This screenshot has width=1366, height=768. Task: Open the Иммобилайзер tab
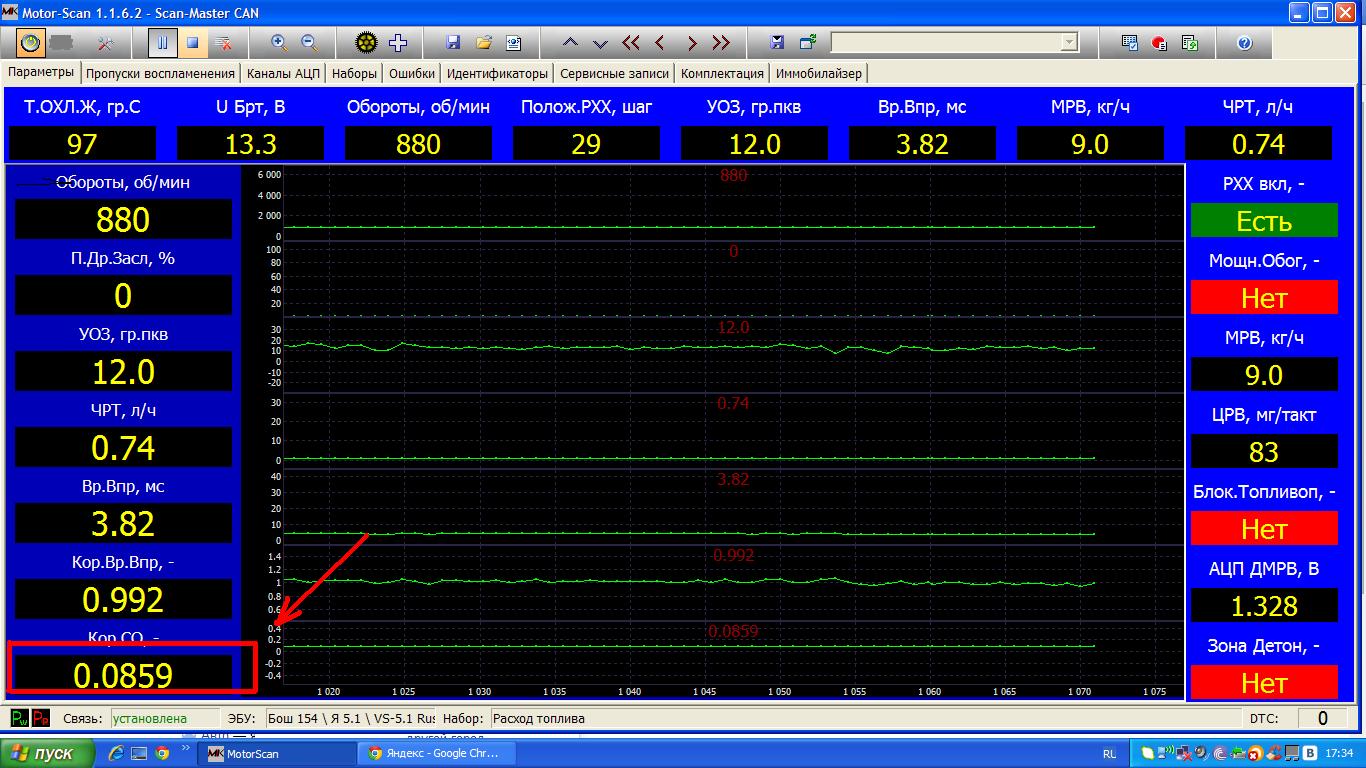tap(818, 73)
